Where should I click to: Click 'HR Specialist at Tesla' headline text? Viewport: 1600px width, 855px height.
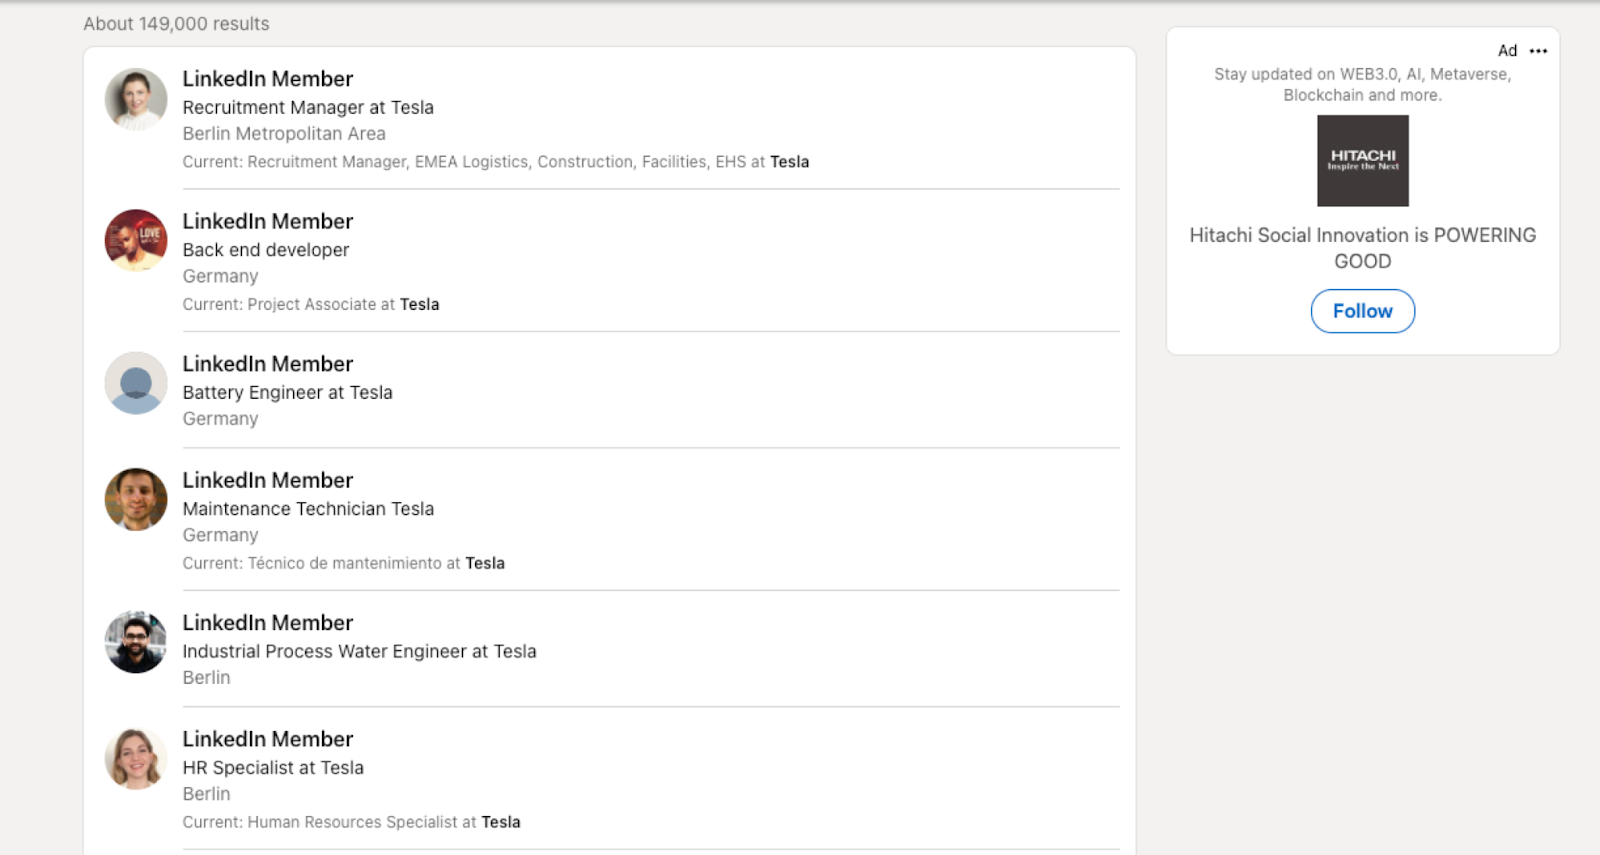click(x=273, y=768)
